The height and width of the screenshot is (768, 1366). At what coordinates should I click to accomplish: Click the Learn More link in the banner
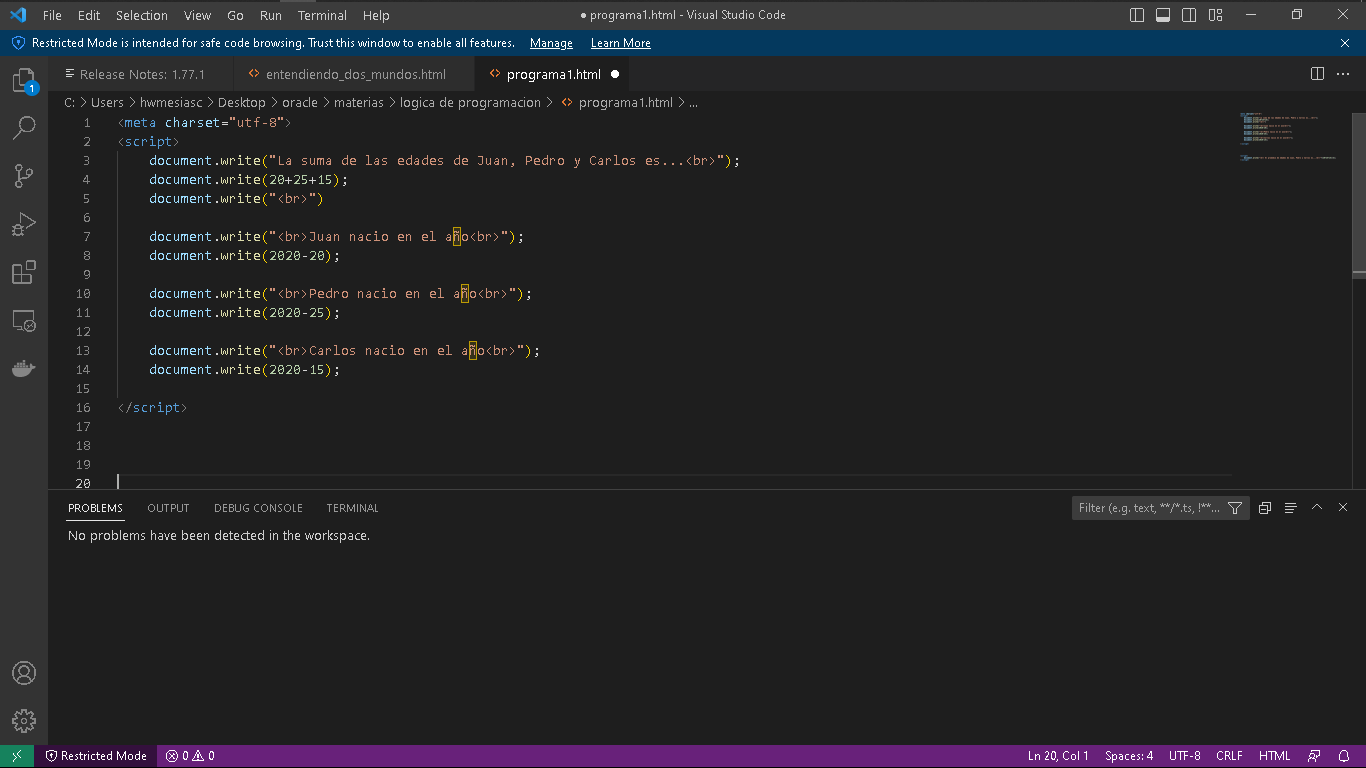(620, 43)
